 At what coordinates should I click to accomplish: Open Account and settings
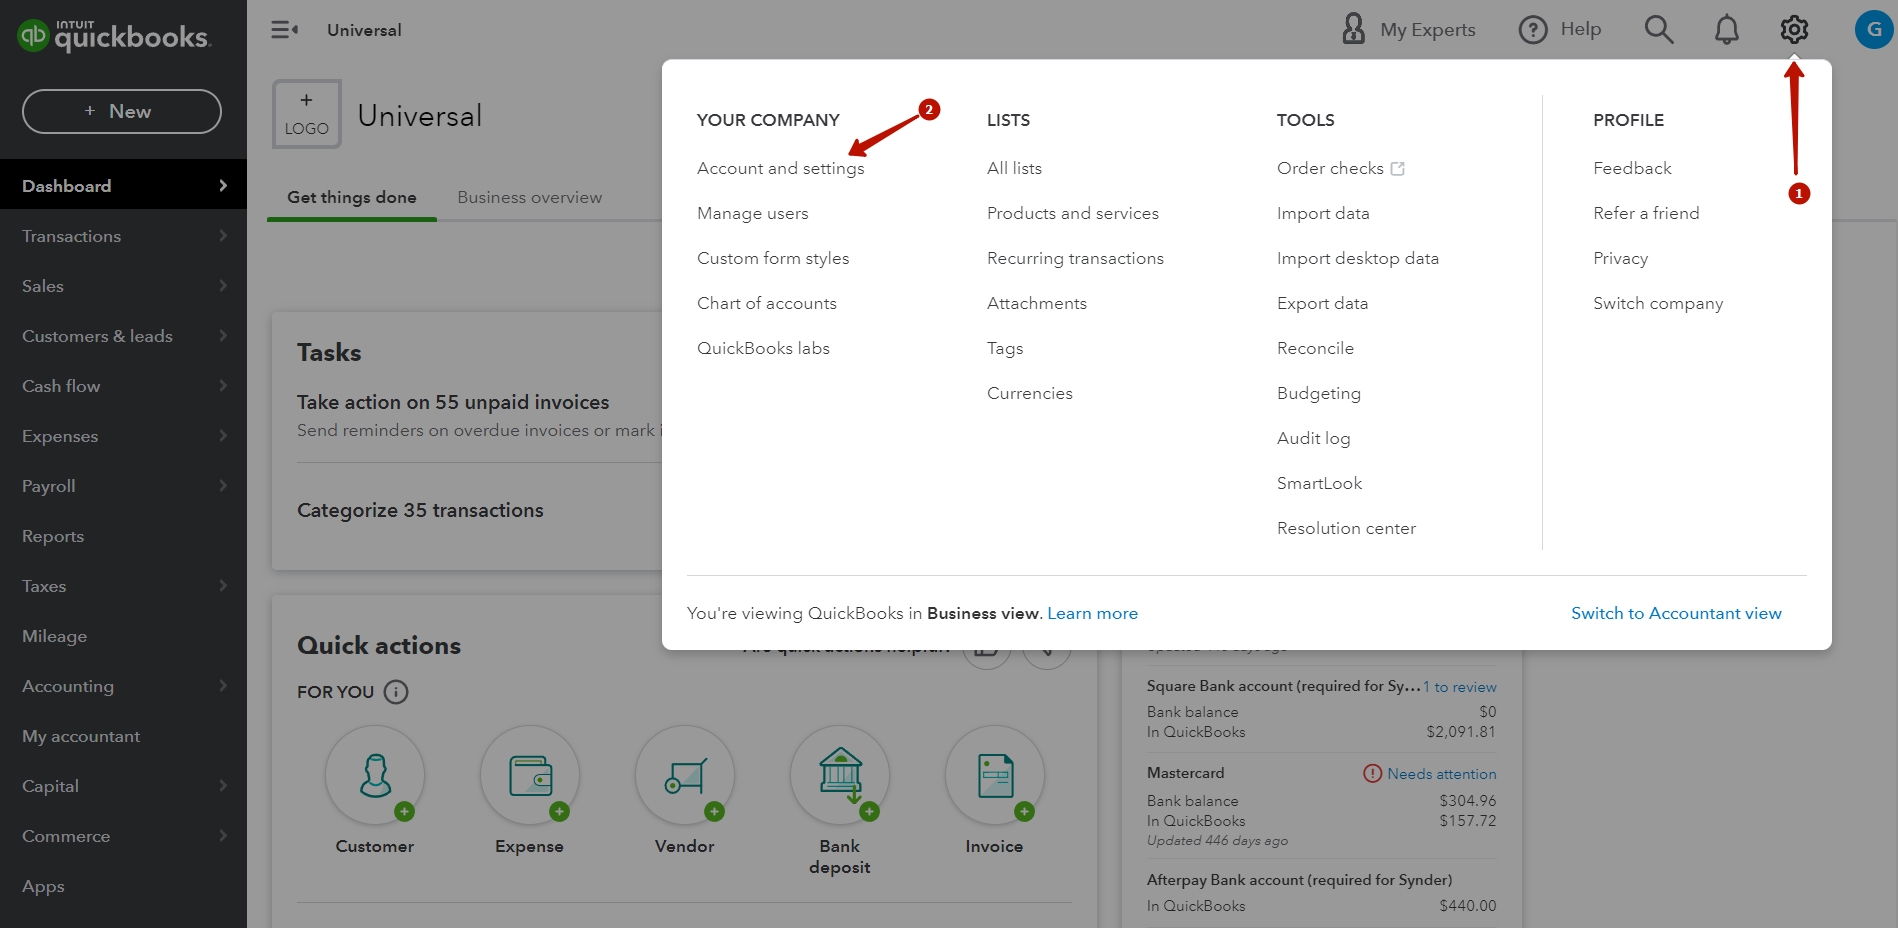(x=781, y=168)
